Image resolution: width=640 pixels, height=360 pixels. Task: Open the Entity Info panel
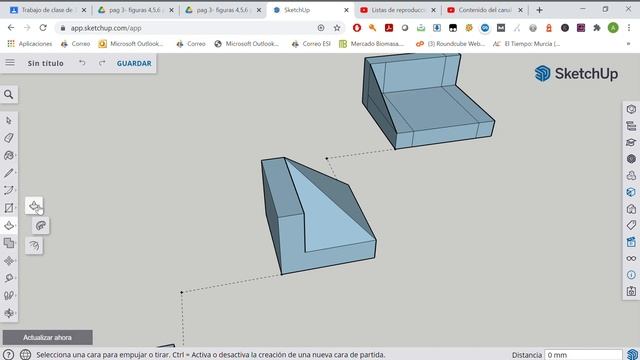[631, 109]
